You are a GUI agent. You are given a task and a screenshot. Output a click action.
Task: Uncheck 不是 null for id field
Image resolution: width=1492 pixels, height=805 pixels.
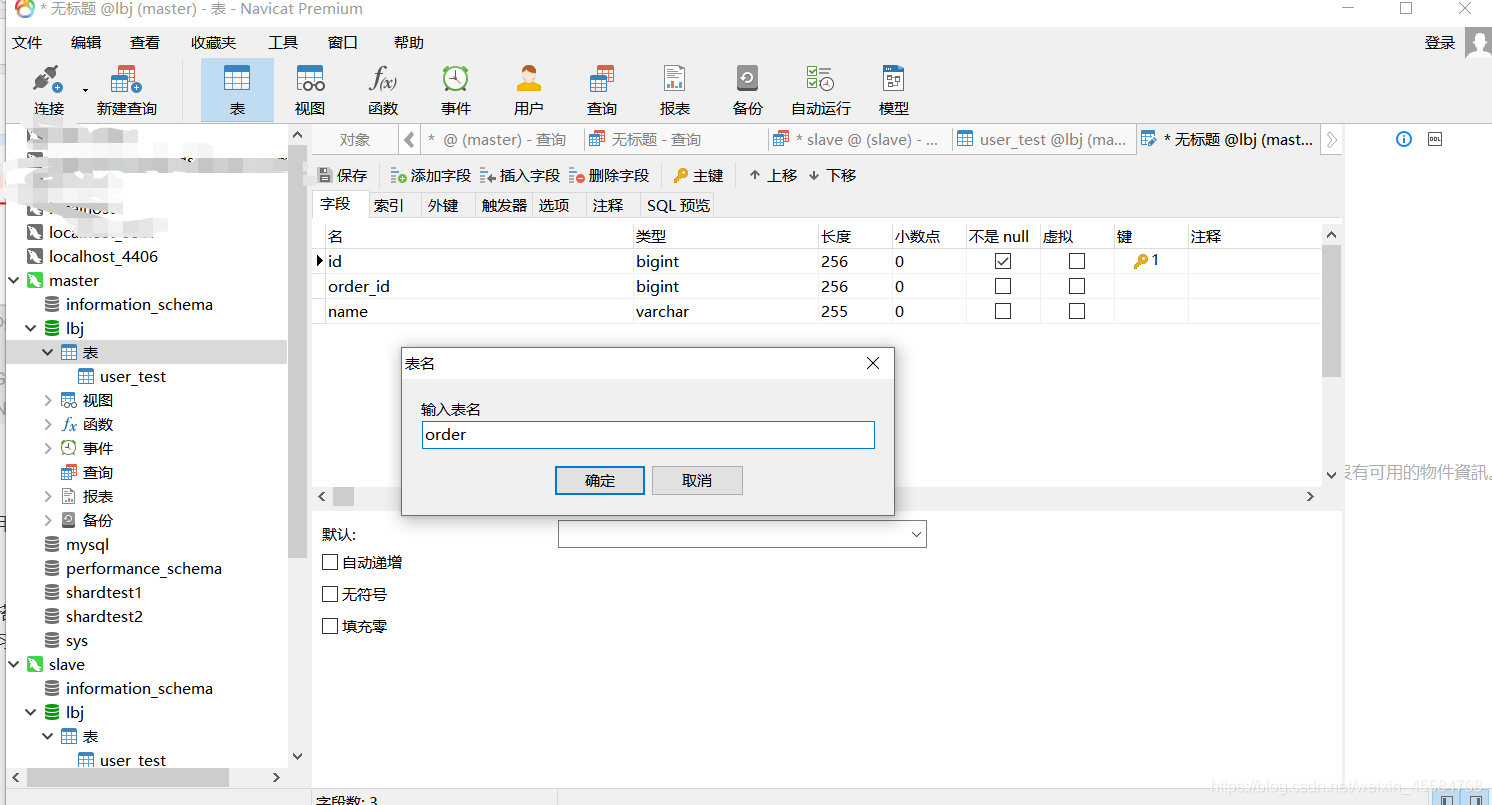[x=1003, y=261]
